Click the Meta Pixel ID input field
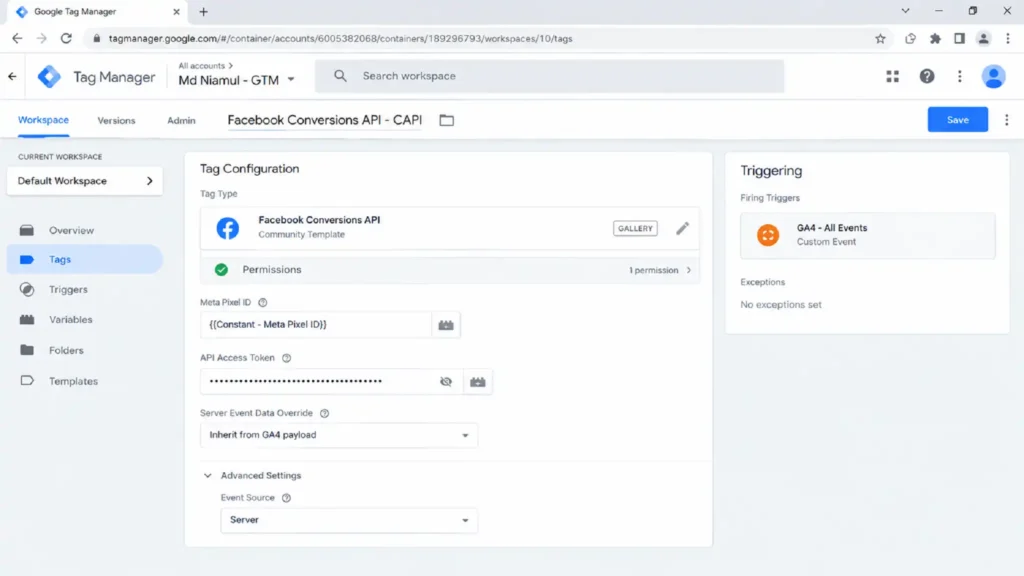The height and width of the screenshot is (576, 1024). coord(316,325)
